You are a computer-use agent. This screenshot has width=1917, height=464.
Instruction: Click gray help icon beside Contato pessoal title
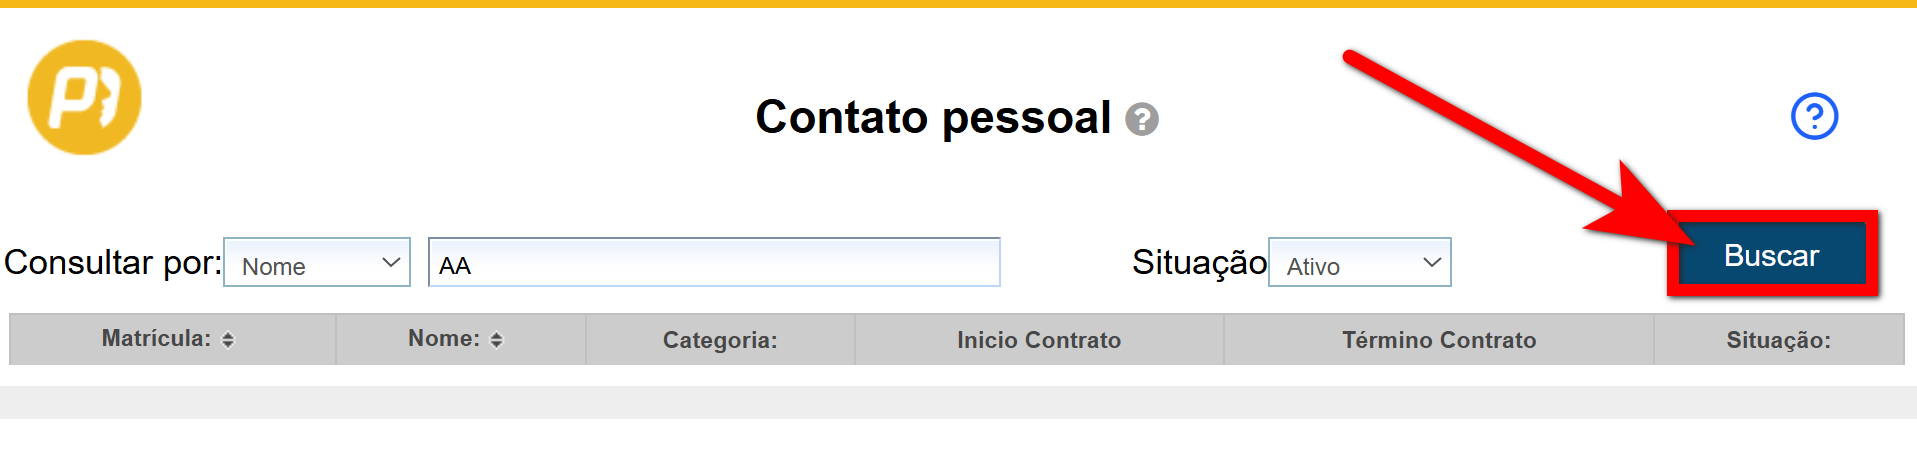point(1141,119)
